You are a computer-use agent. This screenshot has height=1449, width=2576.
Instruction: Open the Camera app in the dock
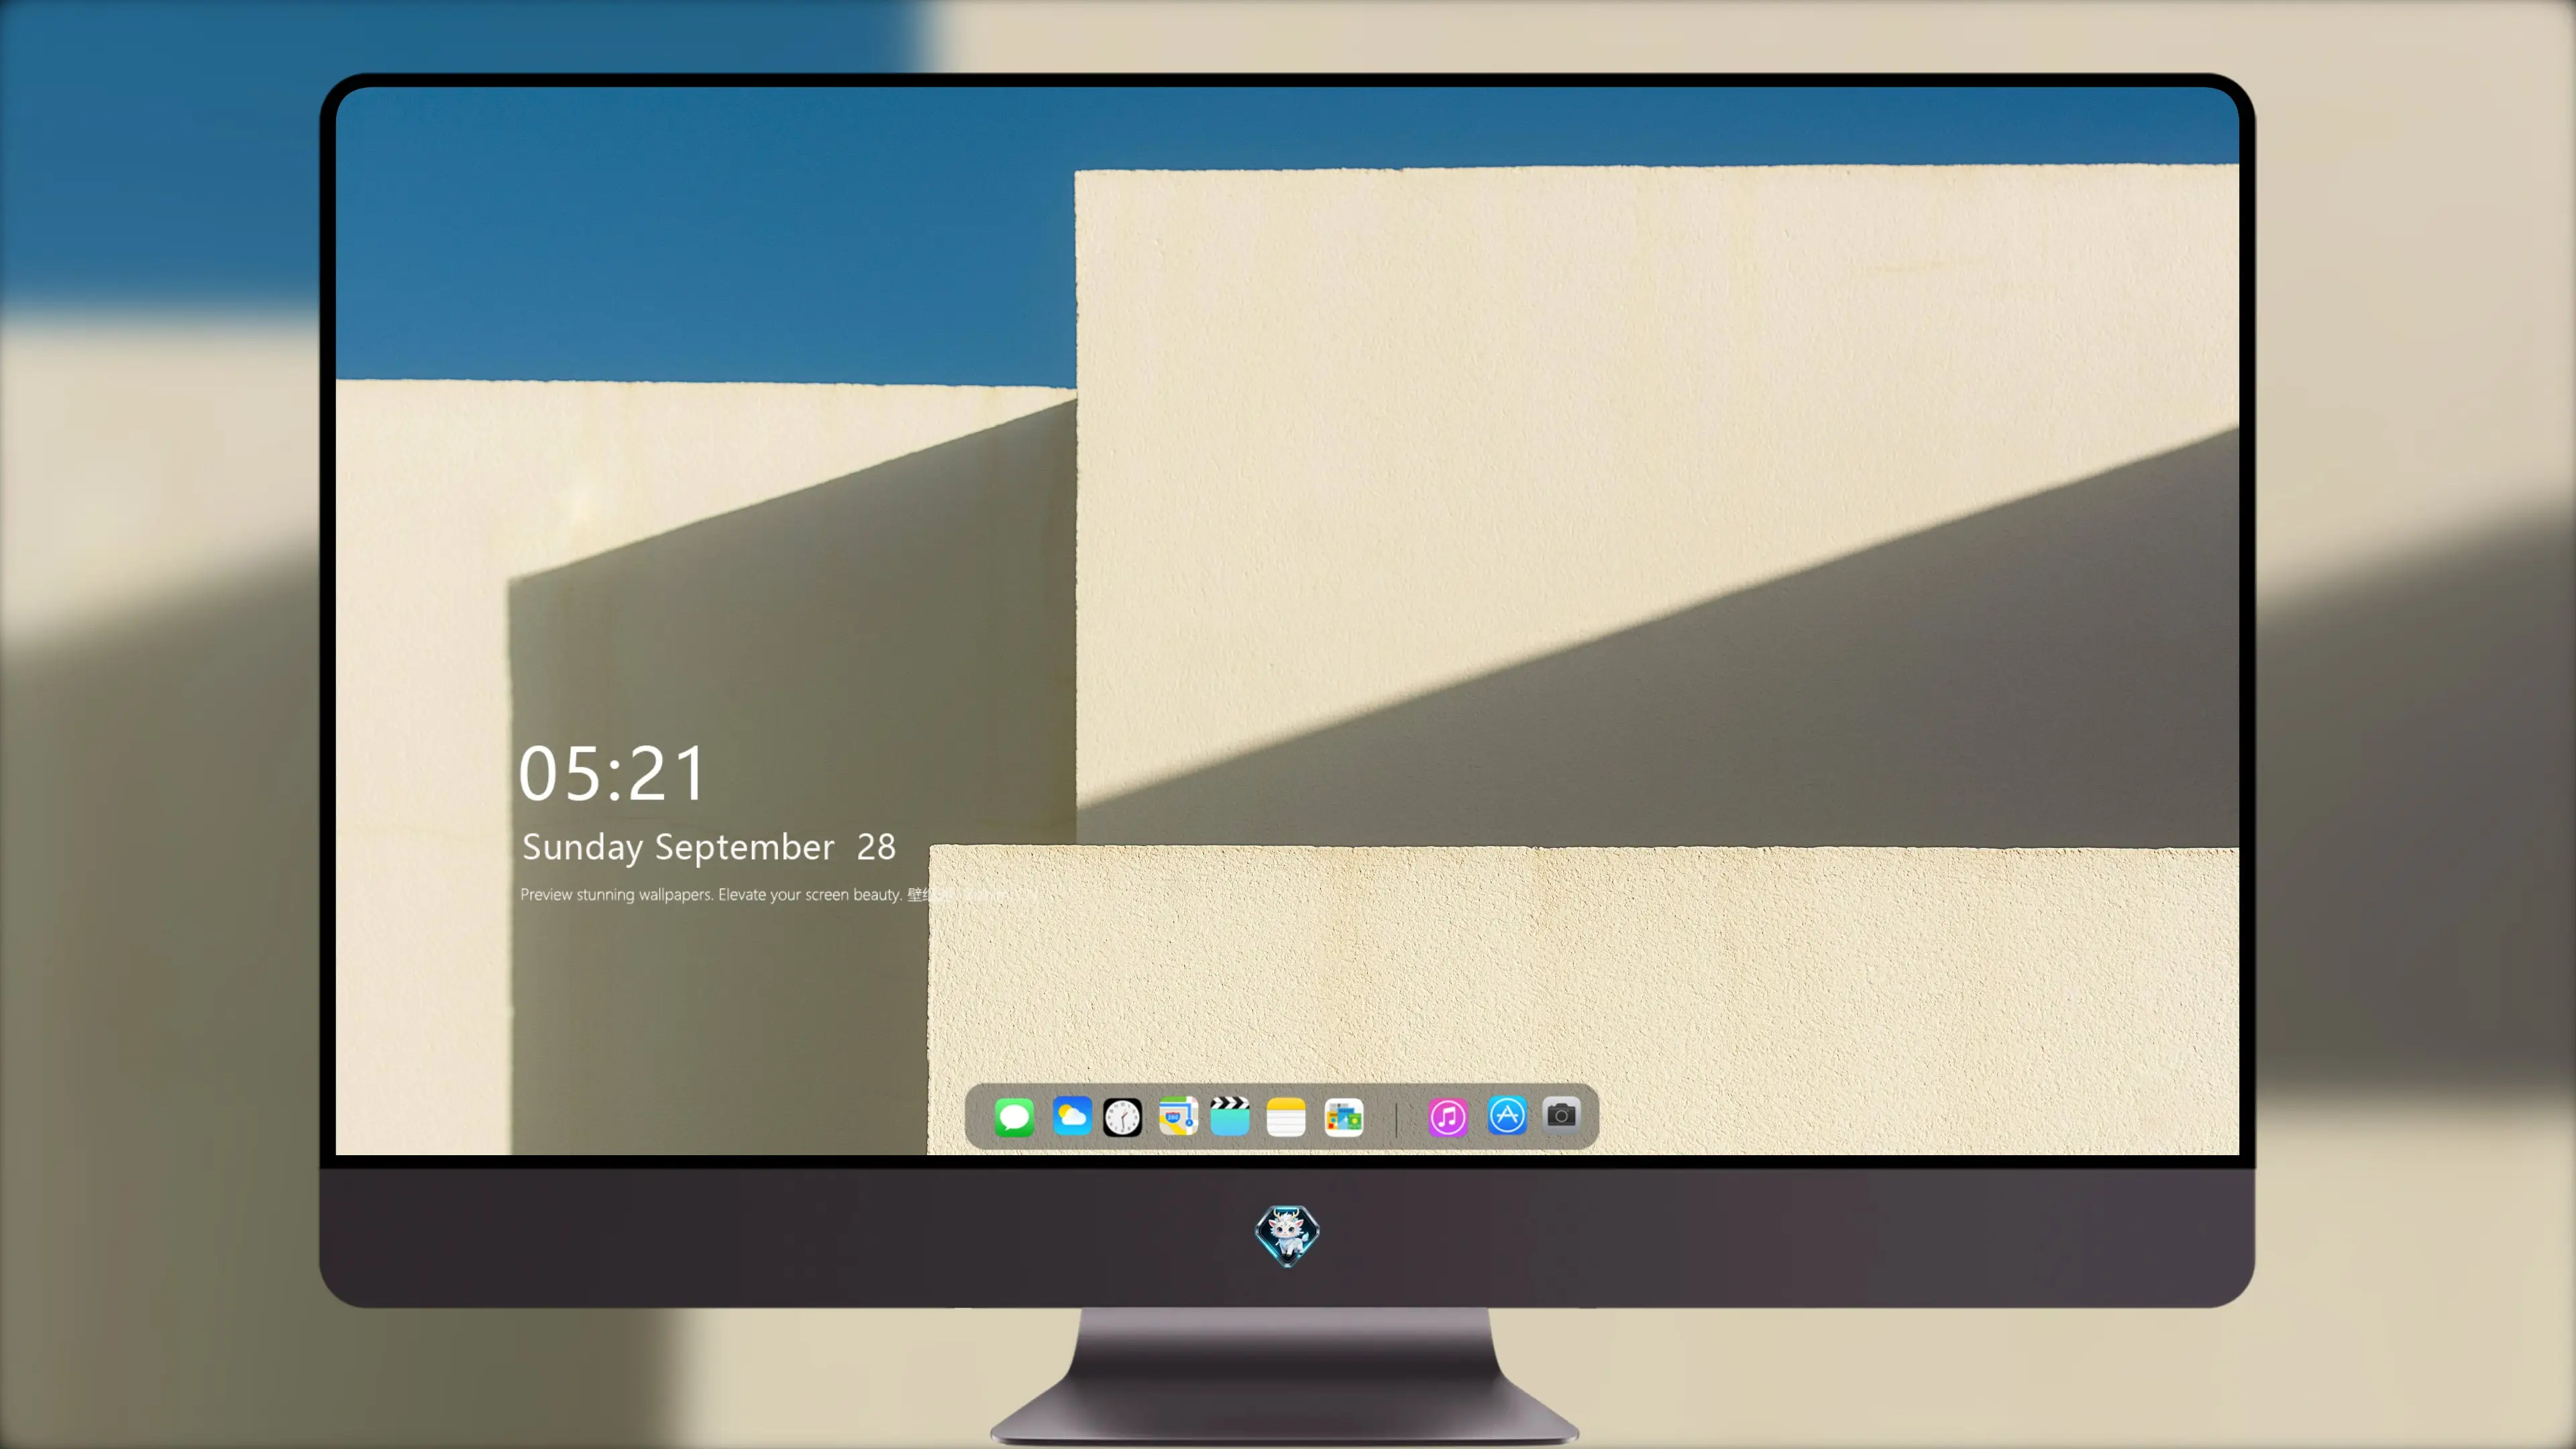coord(1561,1115)
